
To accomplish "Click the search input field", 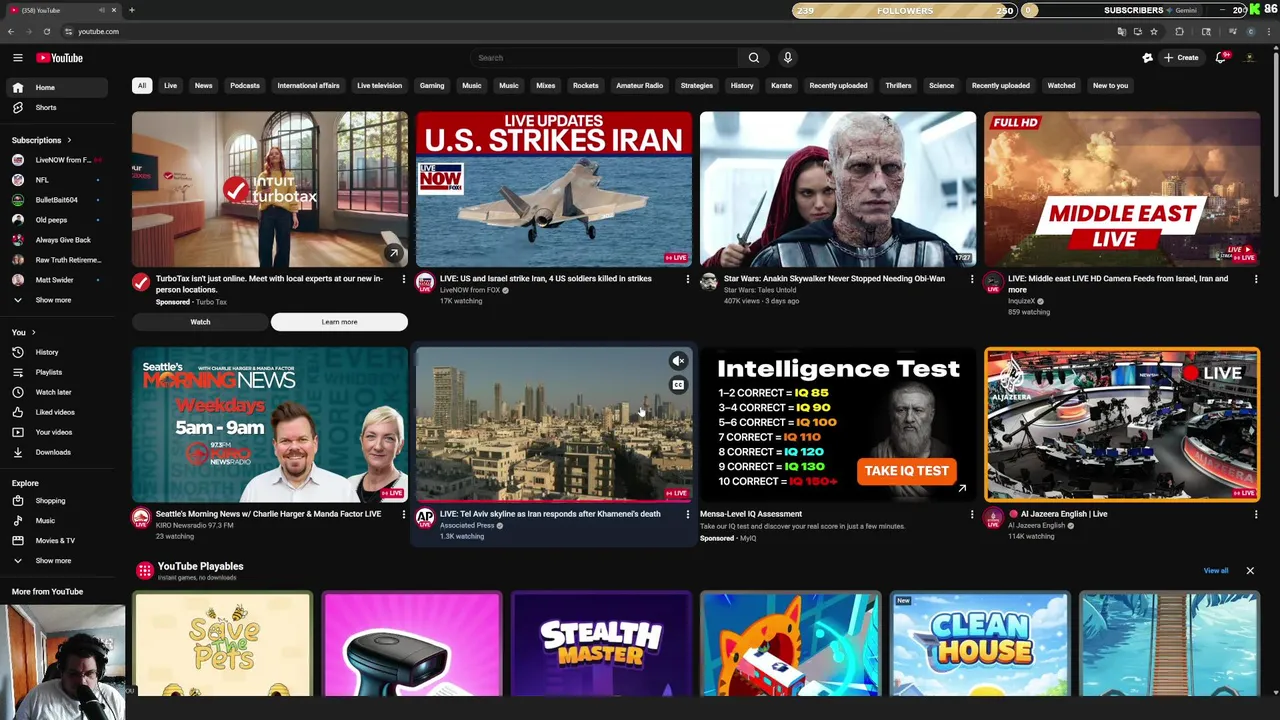I will tap(603, 58).
